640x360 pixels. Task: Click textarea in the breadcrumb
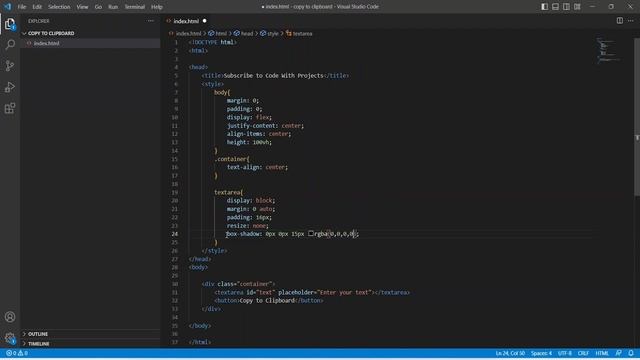(302, 33)
